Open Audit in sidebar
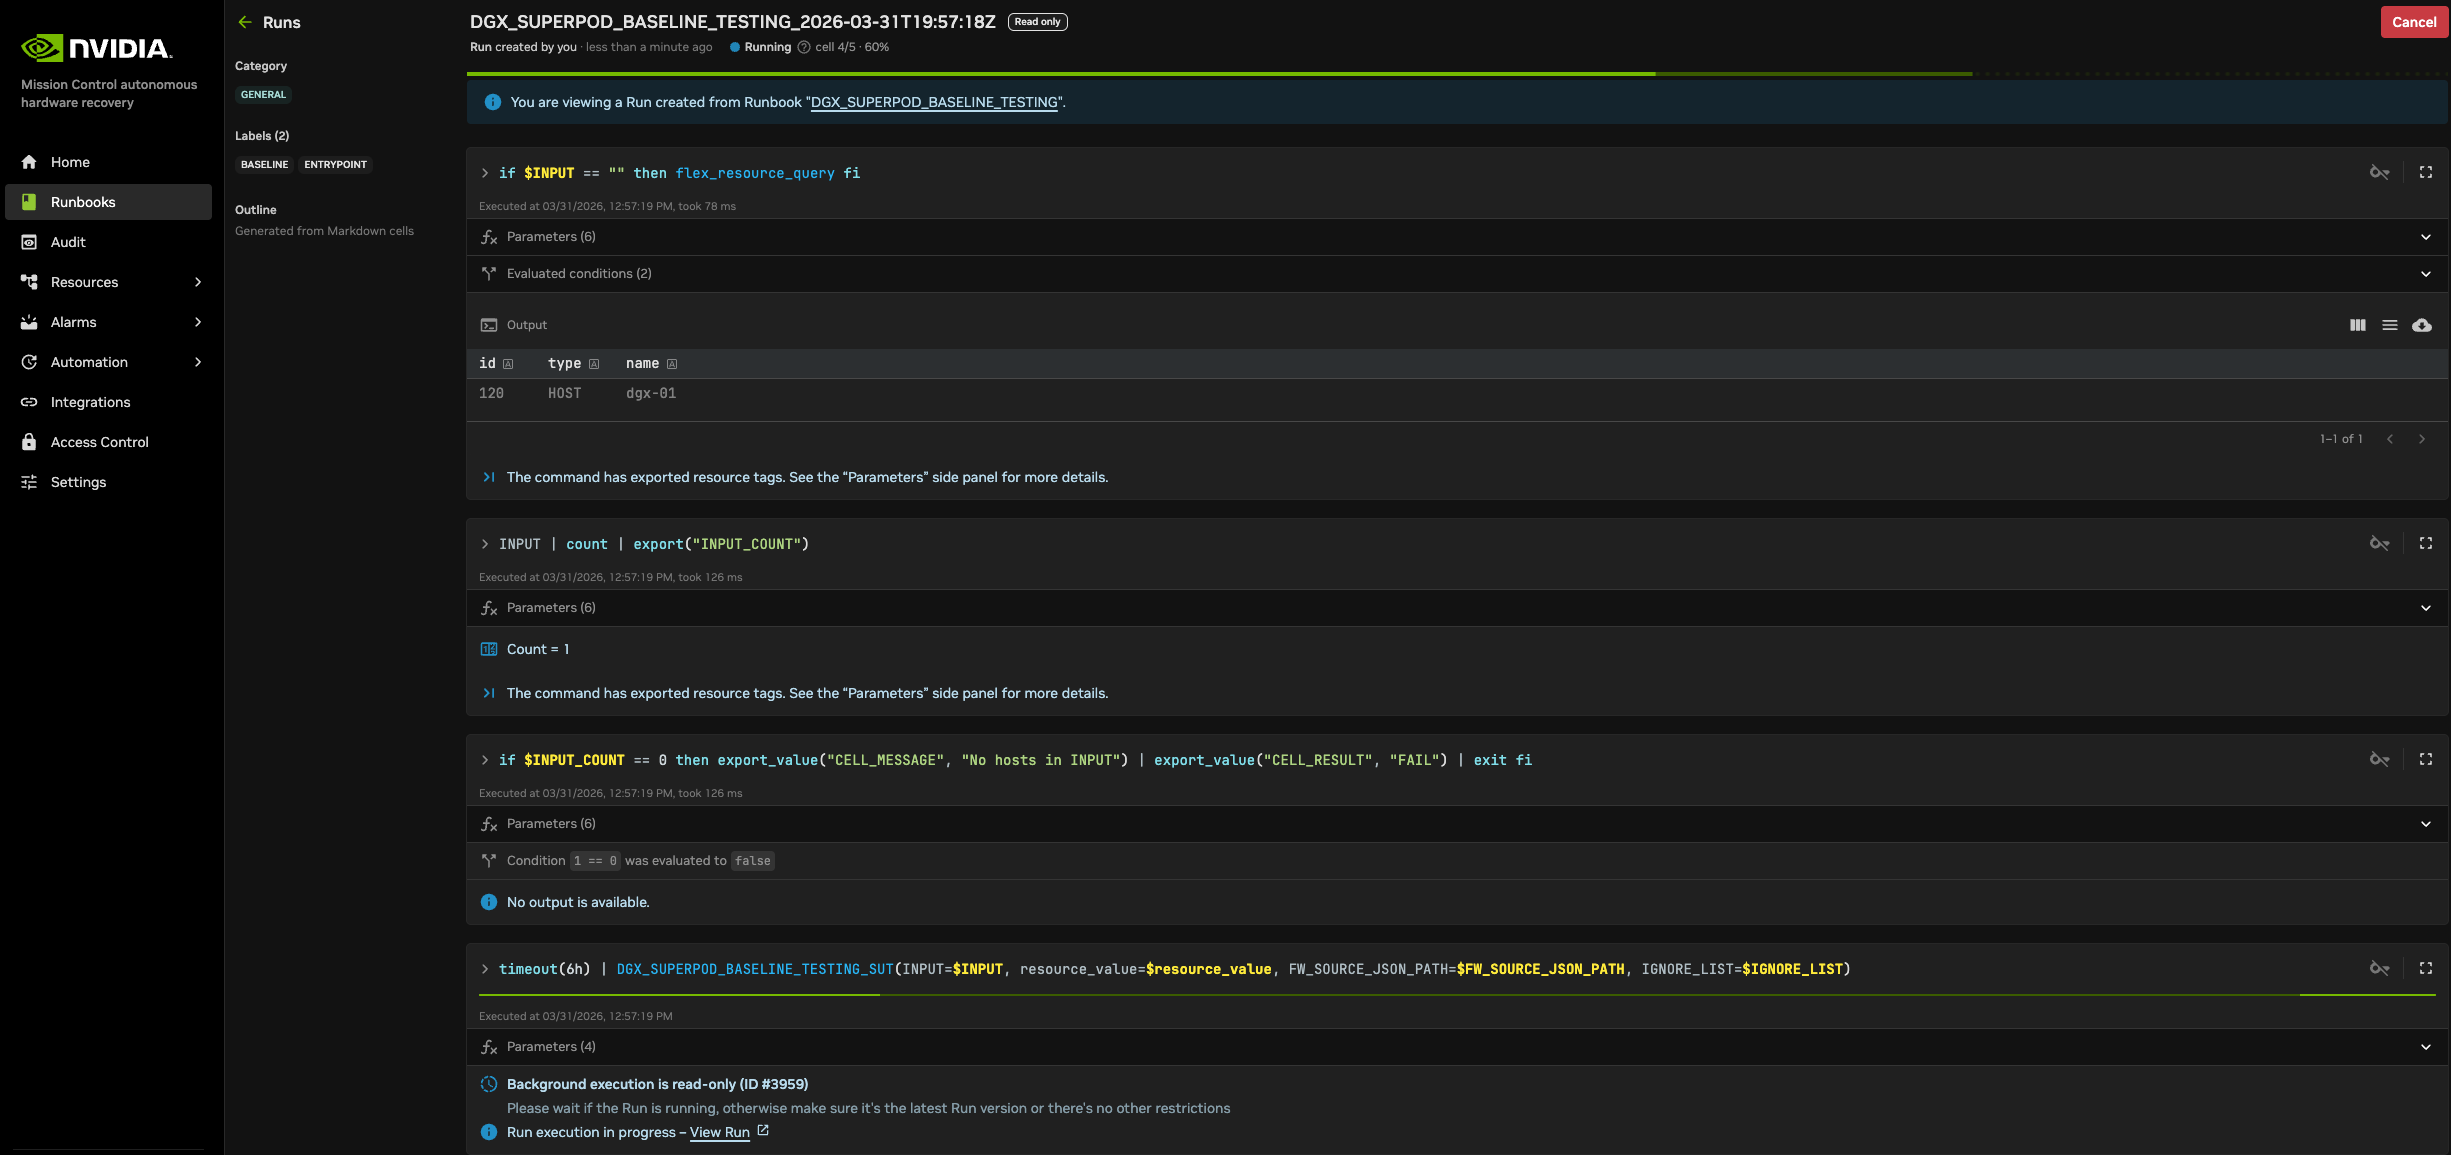The image size is (2451, 1155). (108, 242)
